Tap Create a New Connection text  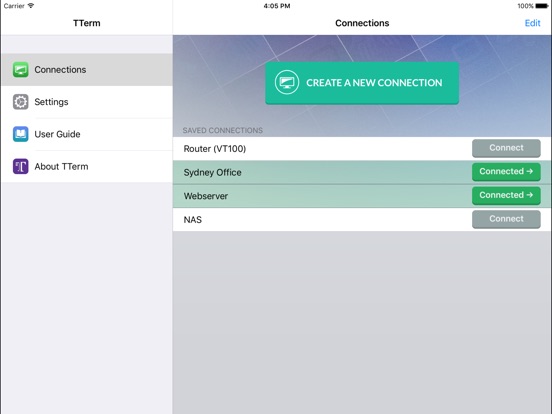374,83
